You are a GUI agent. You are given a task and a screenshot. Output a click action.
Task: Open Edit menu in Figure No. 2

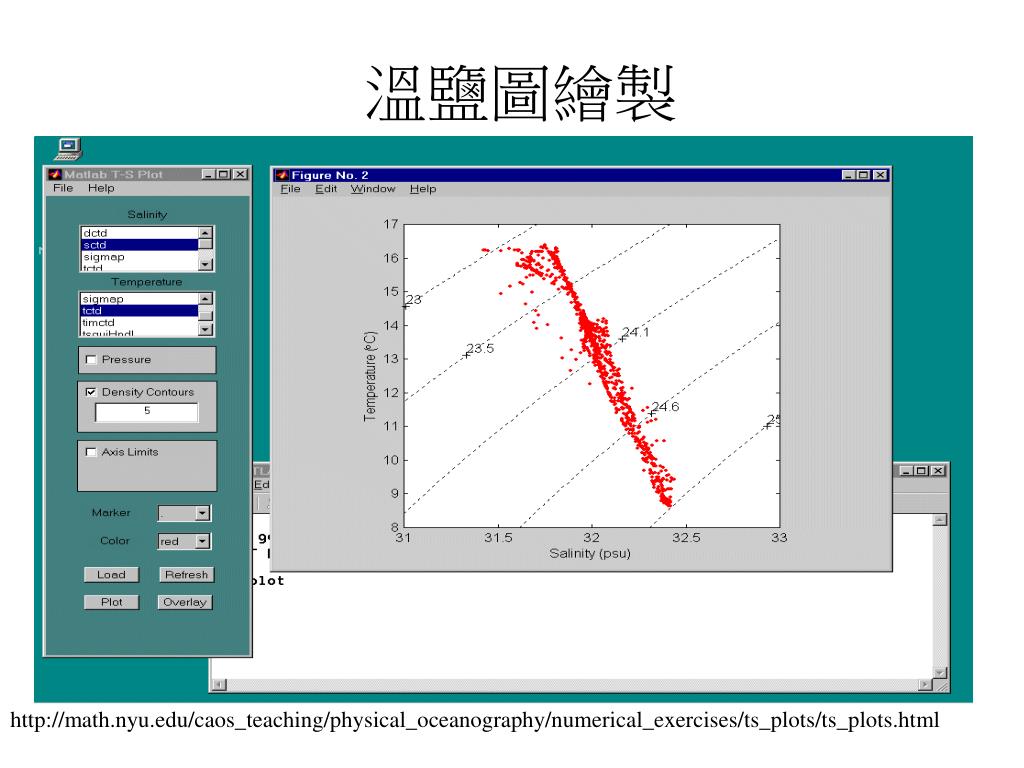click(x=326, y=189)
